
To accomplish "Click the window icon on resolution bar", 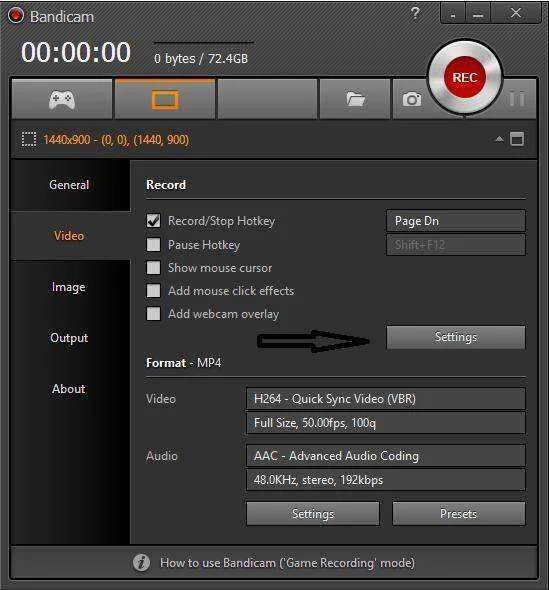I will (x=517, y=139).
